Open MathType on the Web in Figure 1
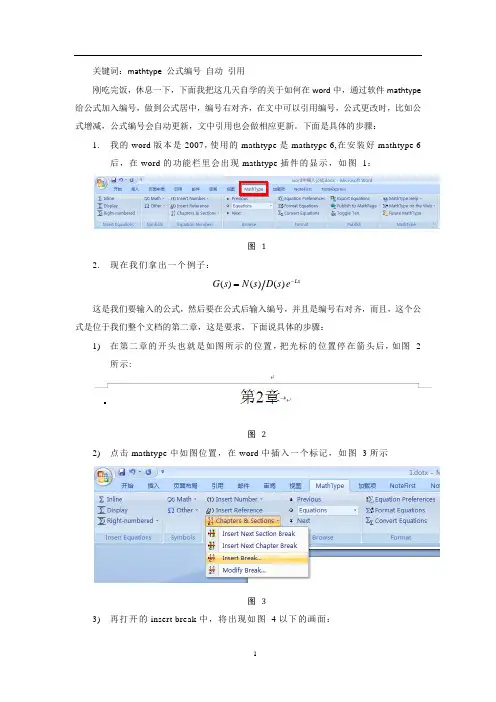Screen dimensions: 496x702 coord(409,206)
